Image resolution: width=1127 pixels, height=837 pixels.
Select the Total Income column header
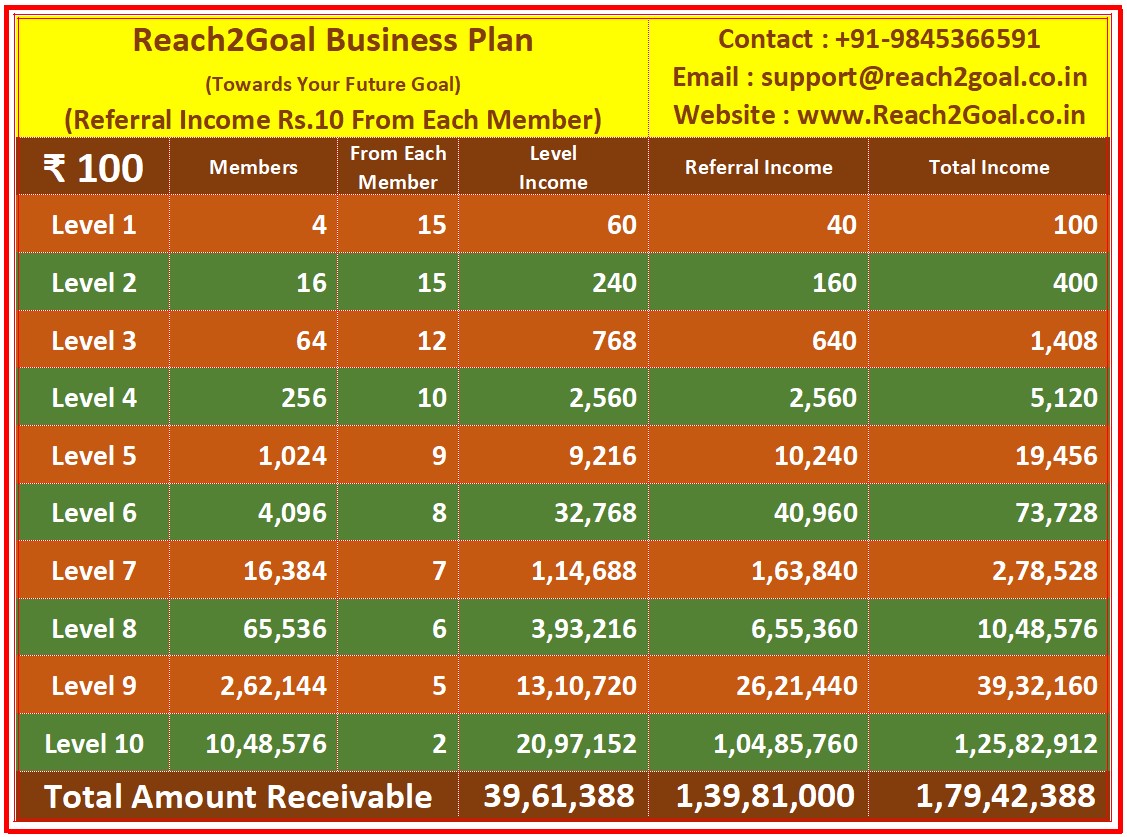[x=988, y=168]
